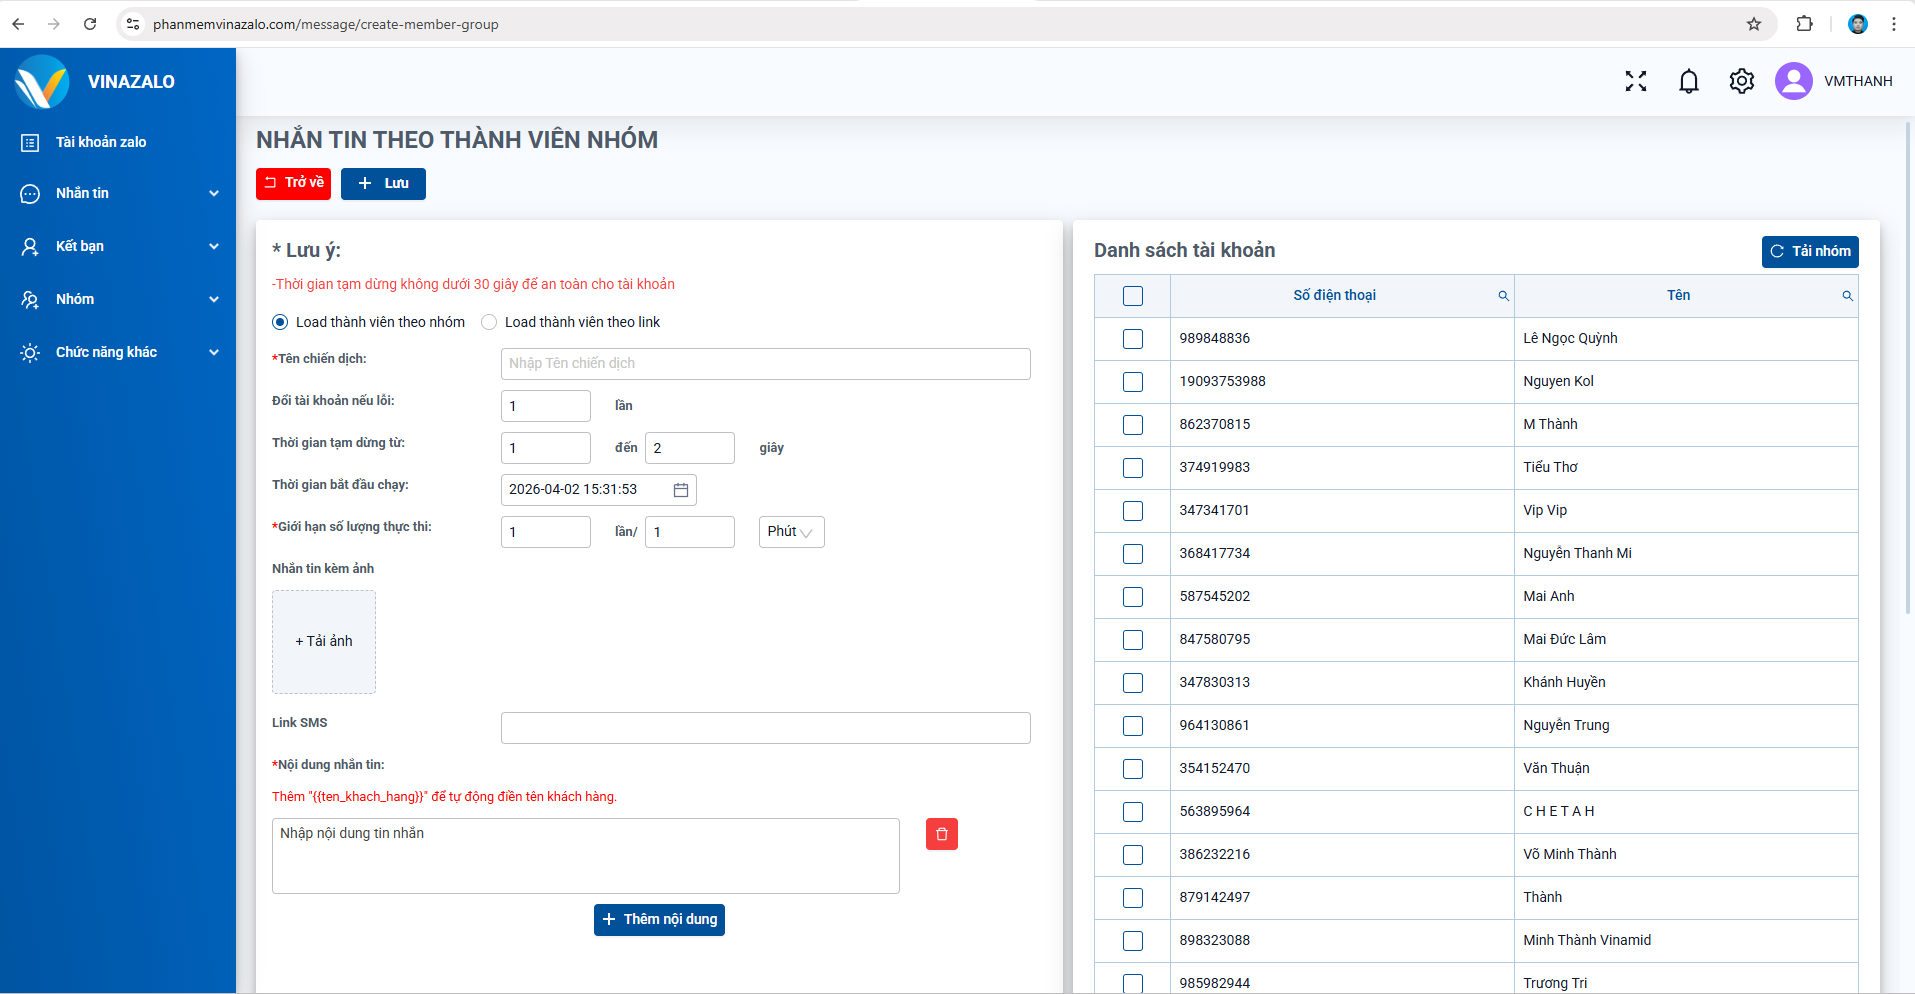Expand Chức năng khác menu item
Viewport: 1915px width, 994px height.
tap(118, 352)
